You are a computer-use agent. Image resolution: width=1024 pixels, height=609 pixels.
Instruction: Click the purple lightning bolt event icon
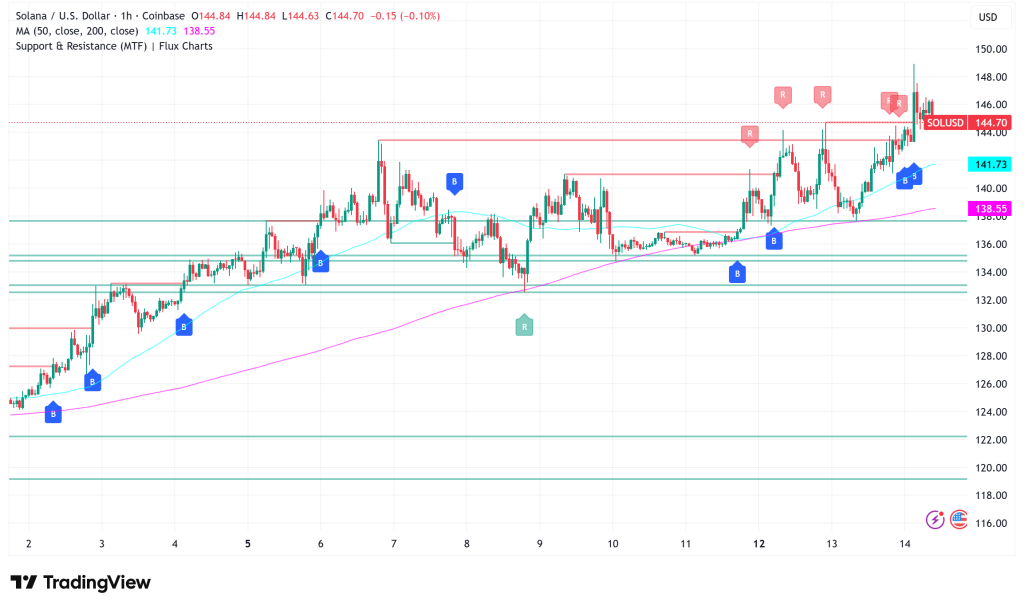[x=935, y=519]
